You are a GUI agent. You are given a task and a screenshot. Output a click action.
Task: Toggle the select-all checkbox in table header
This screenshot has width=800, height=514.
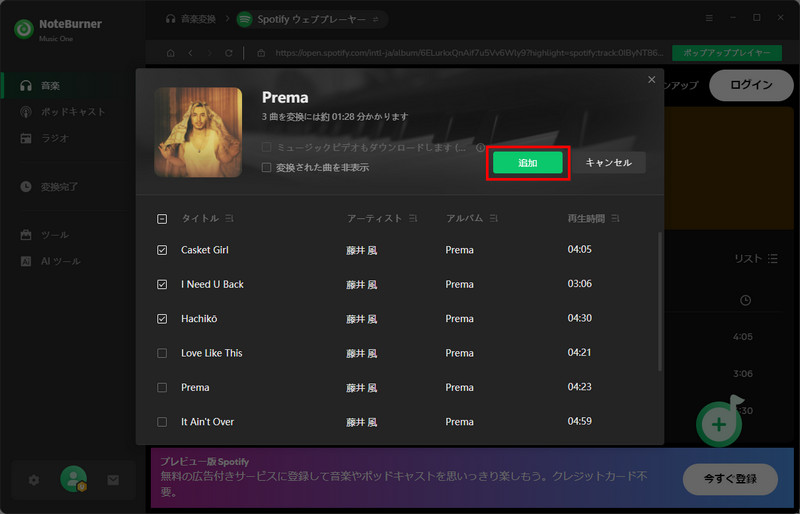pyautogui.click(x=162, y=218)
